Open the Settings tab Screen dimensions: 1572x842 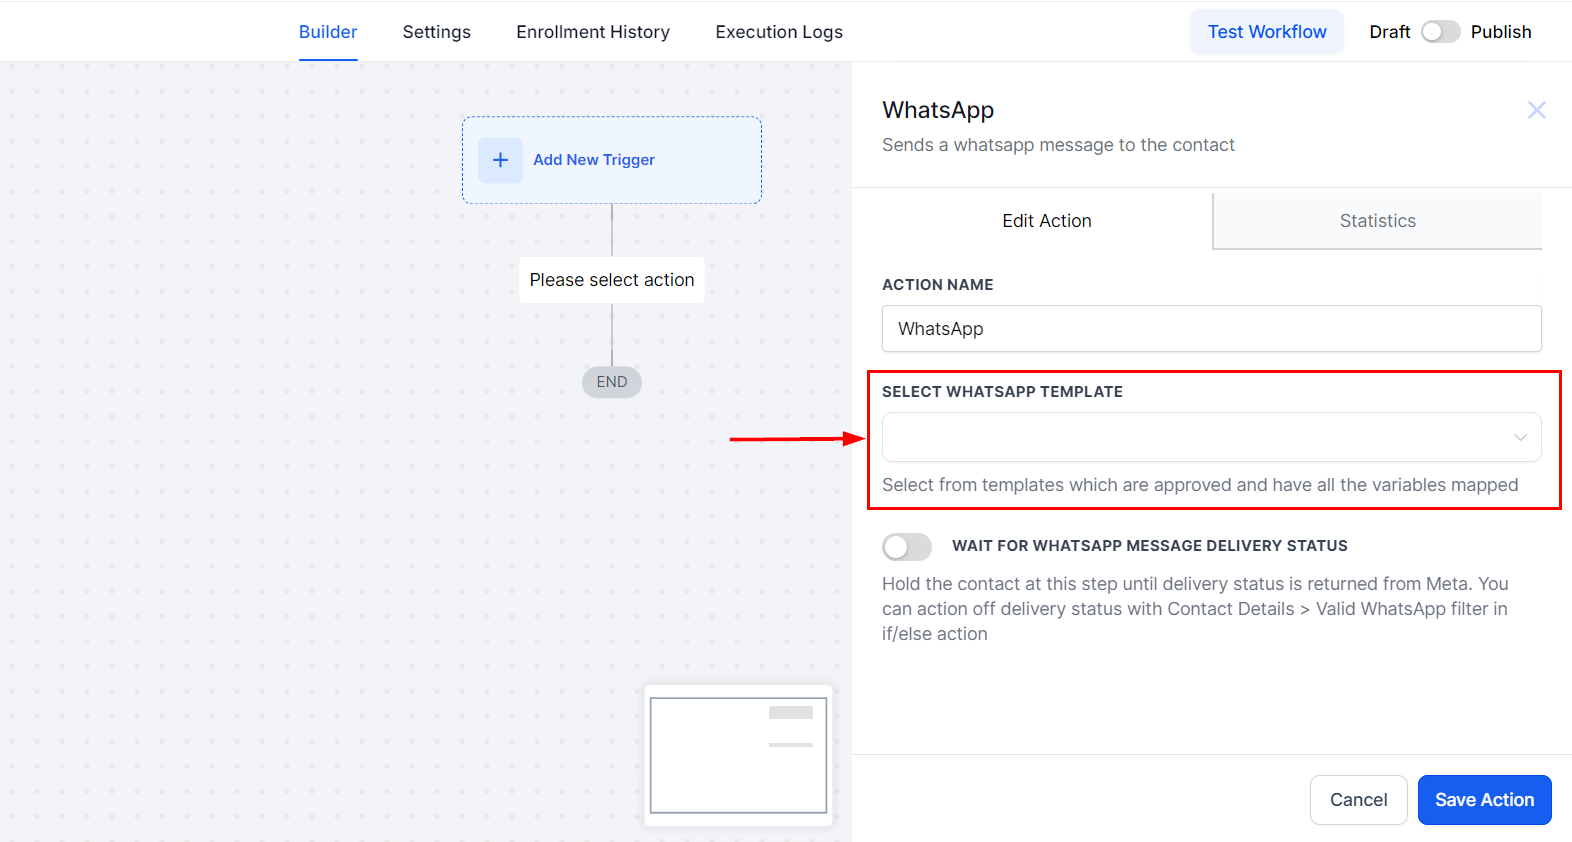click(436, 32)
